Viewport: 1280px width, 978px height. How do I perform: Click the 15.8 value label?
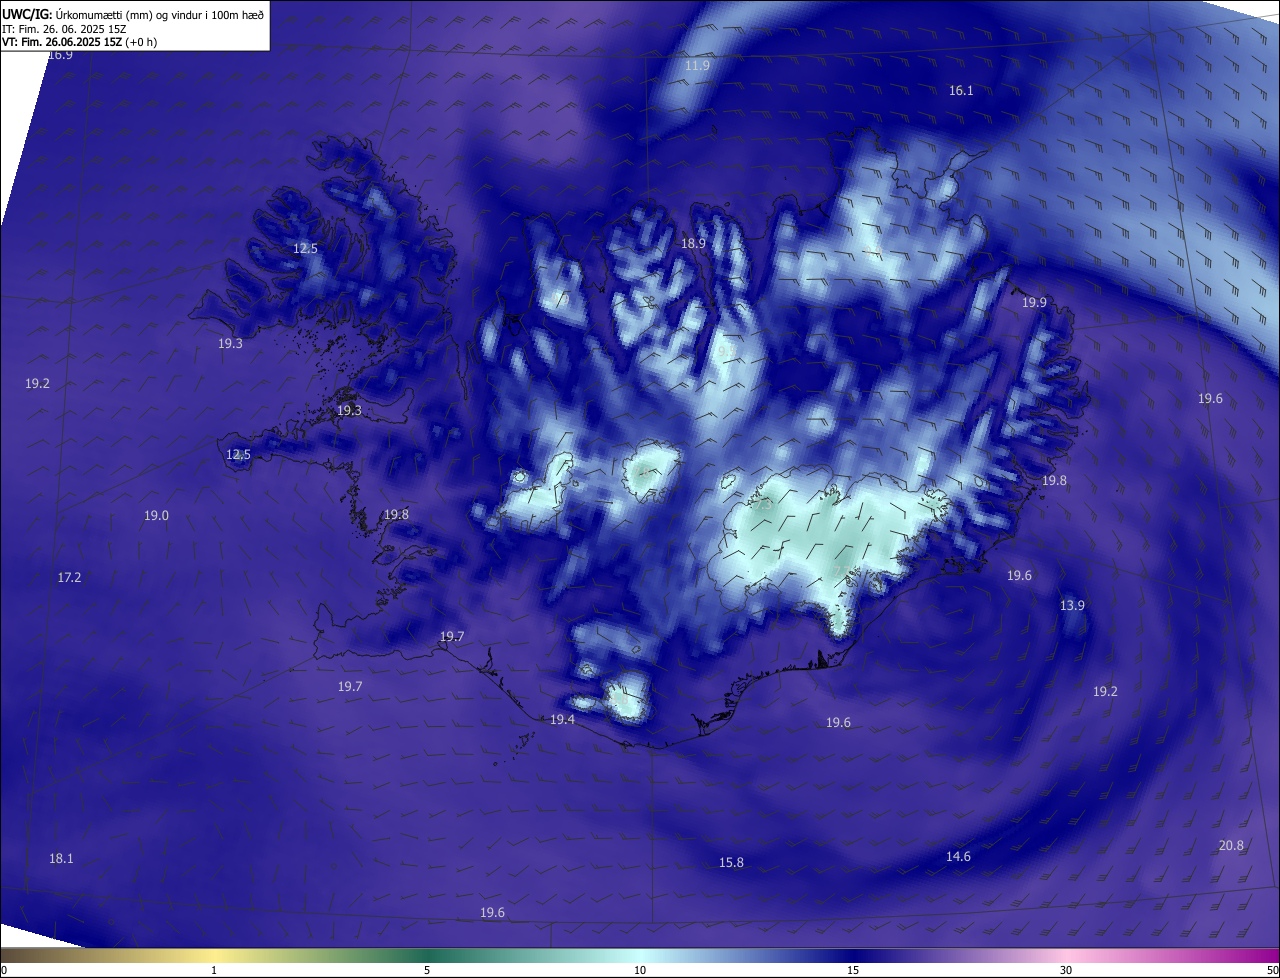click(731, 862)
